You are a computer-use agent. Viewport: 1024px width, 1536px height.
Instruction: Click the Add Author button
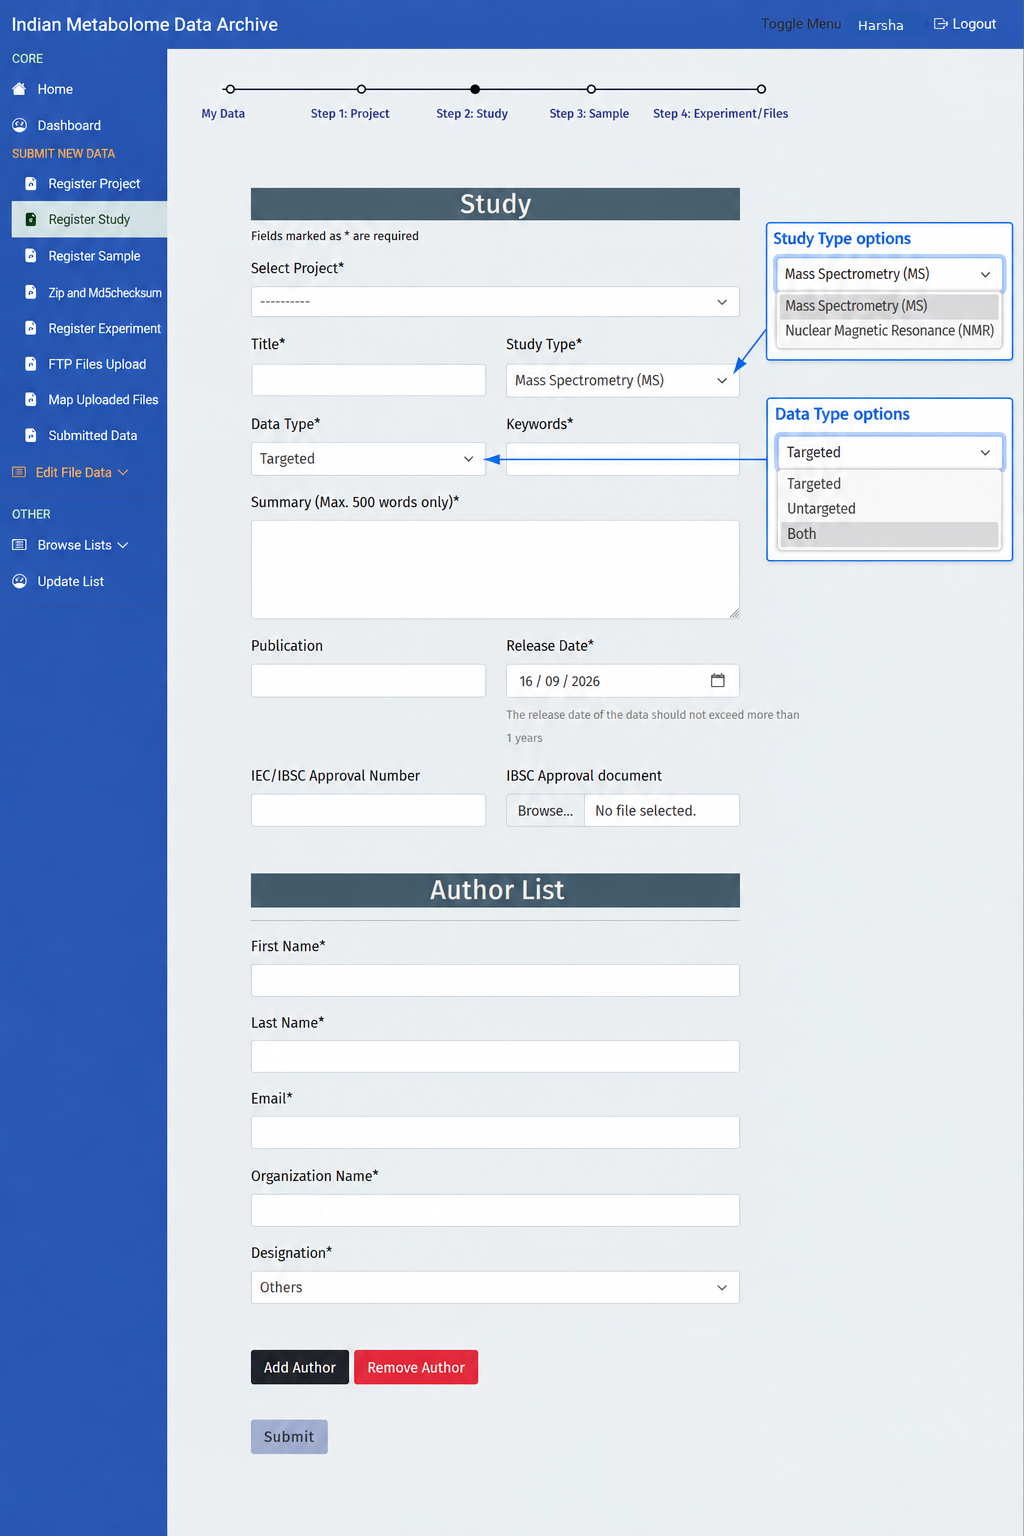click(x=300, y=1367)
